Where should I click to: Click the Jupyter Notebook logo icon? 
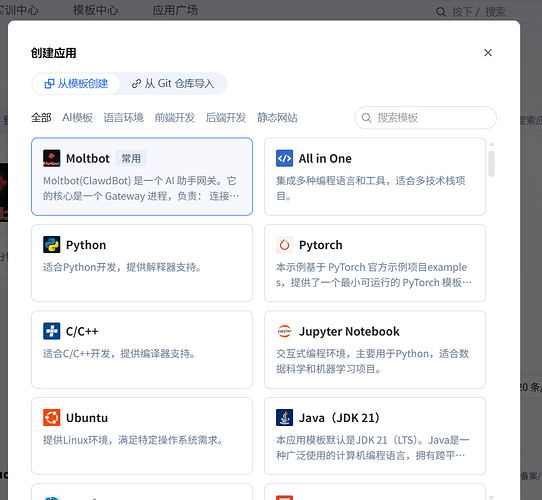(284, 331)
